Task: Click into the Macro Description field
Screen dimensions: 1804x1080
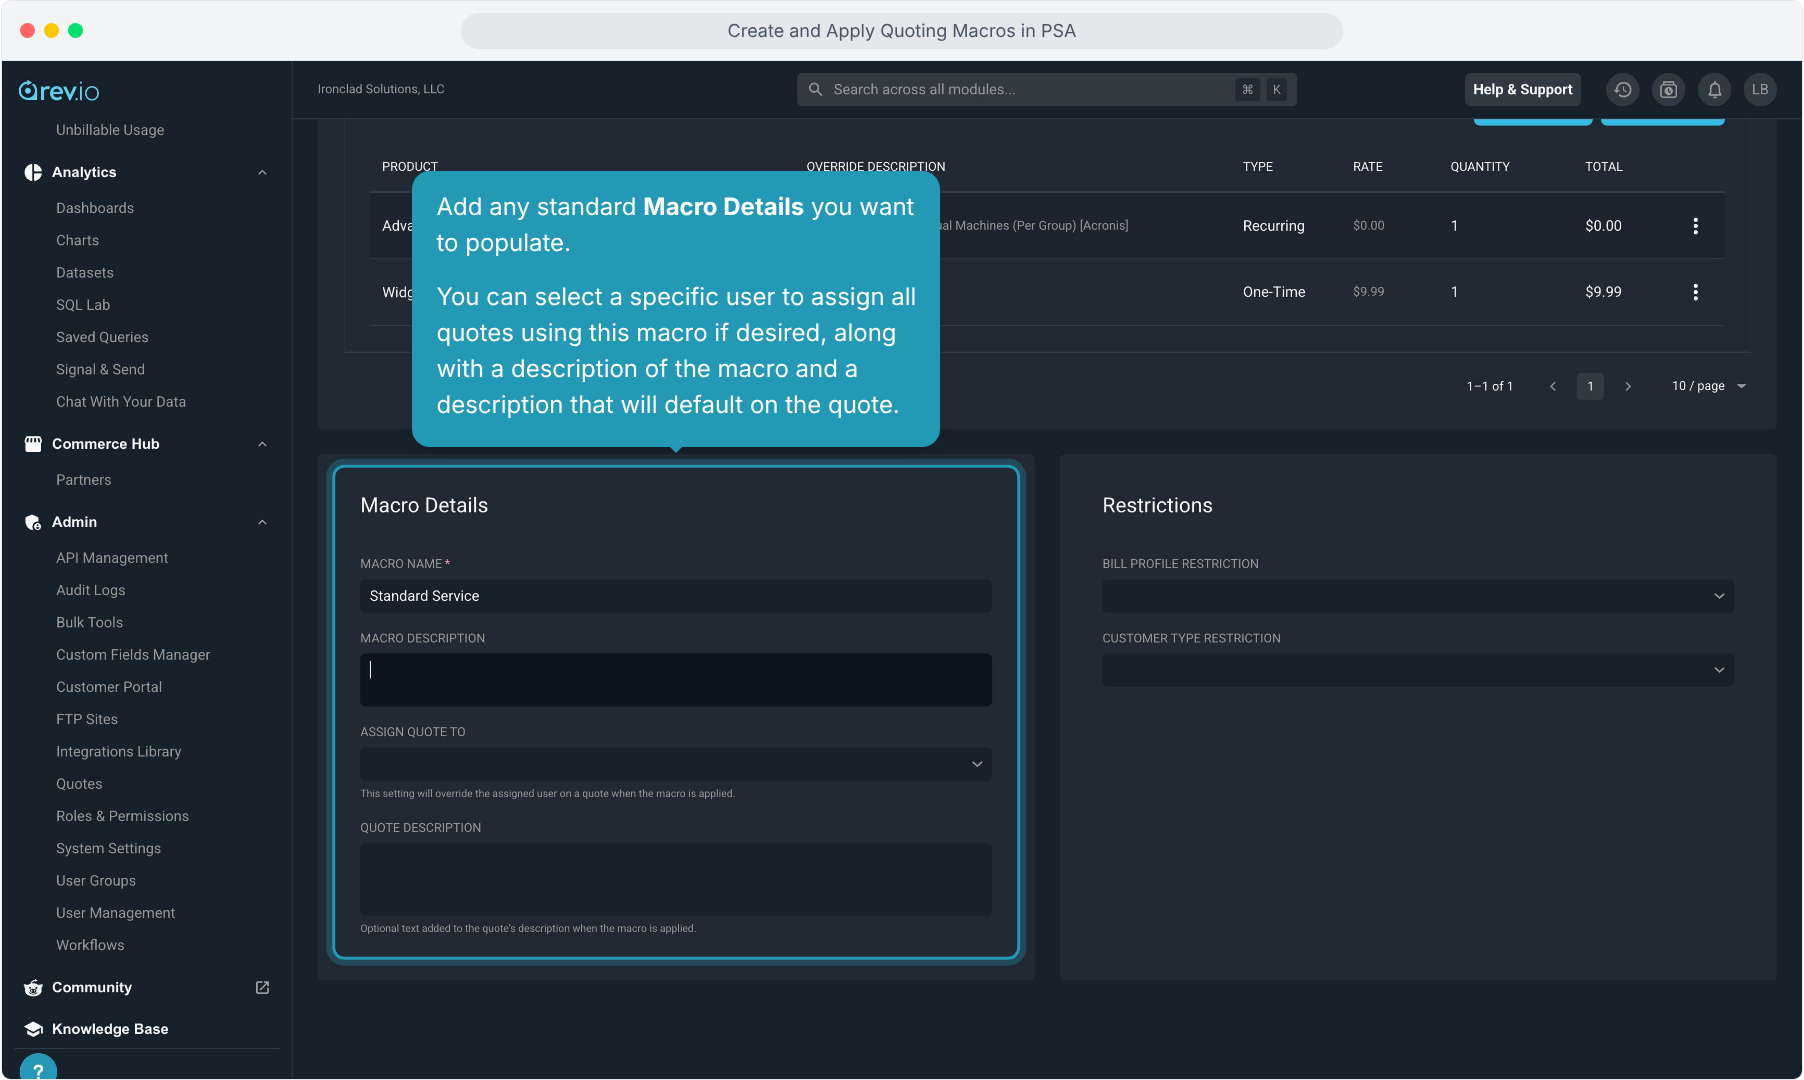Action: point(676,680)
